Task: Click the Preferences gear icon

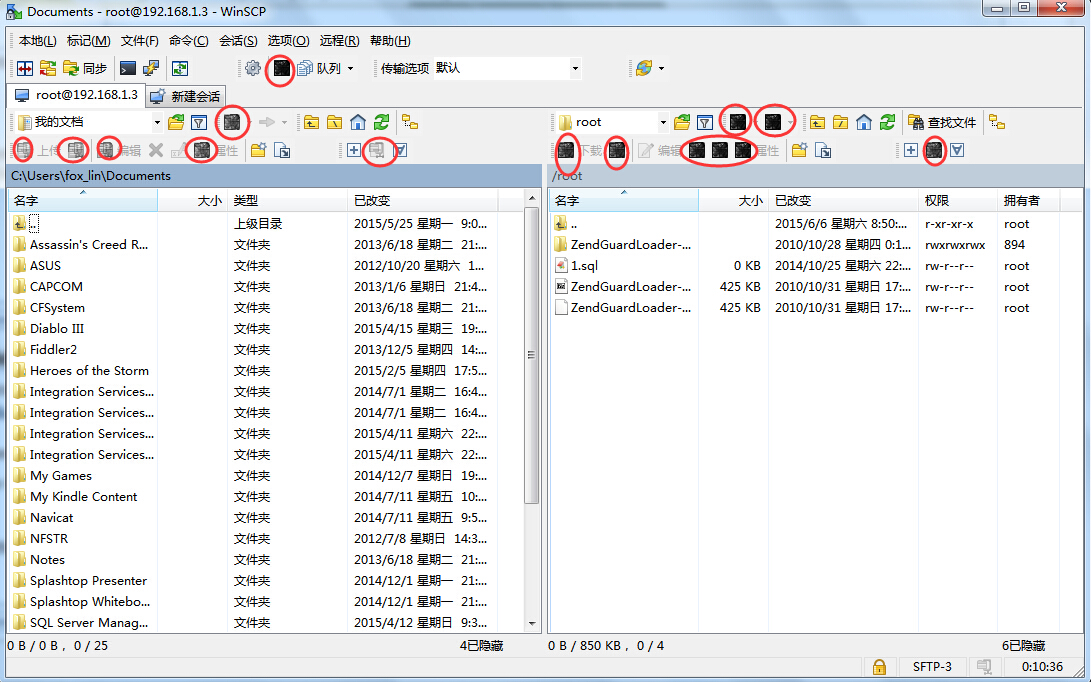Action: 252,68
